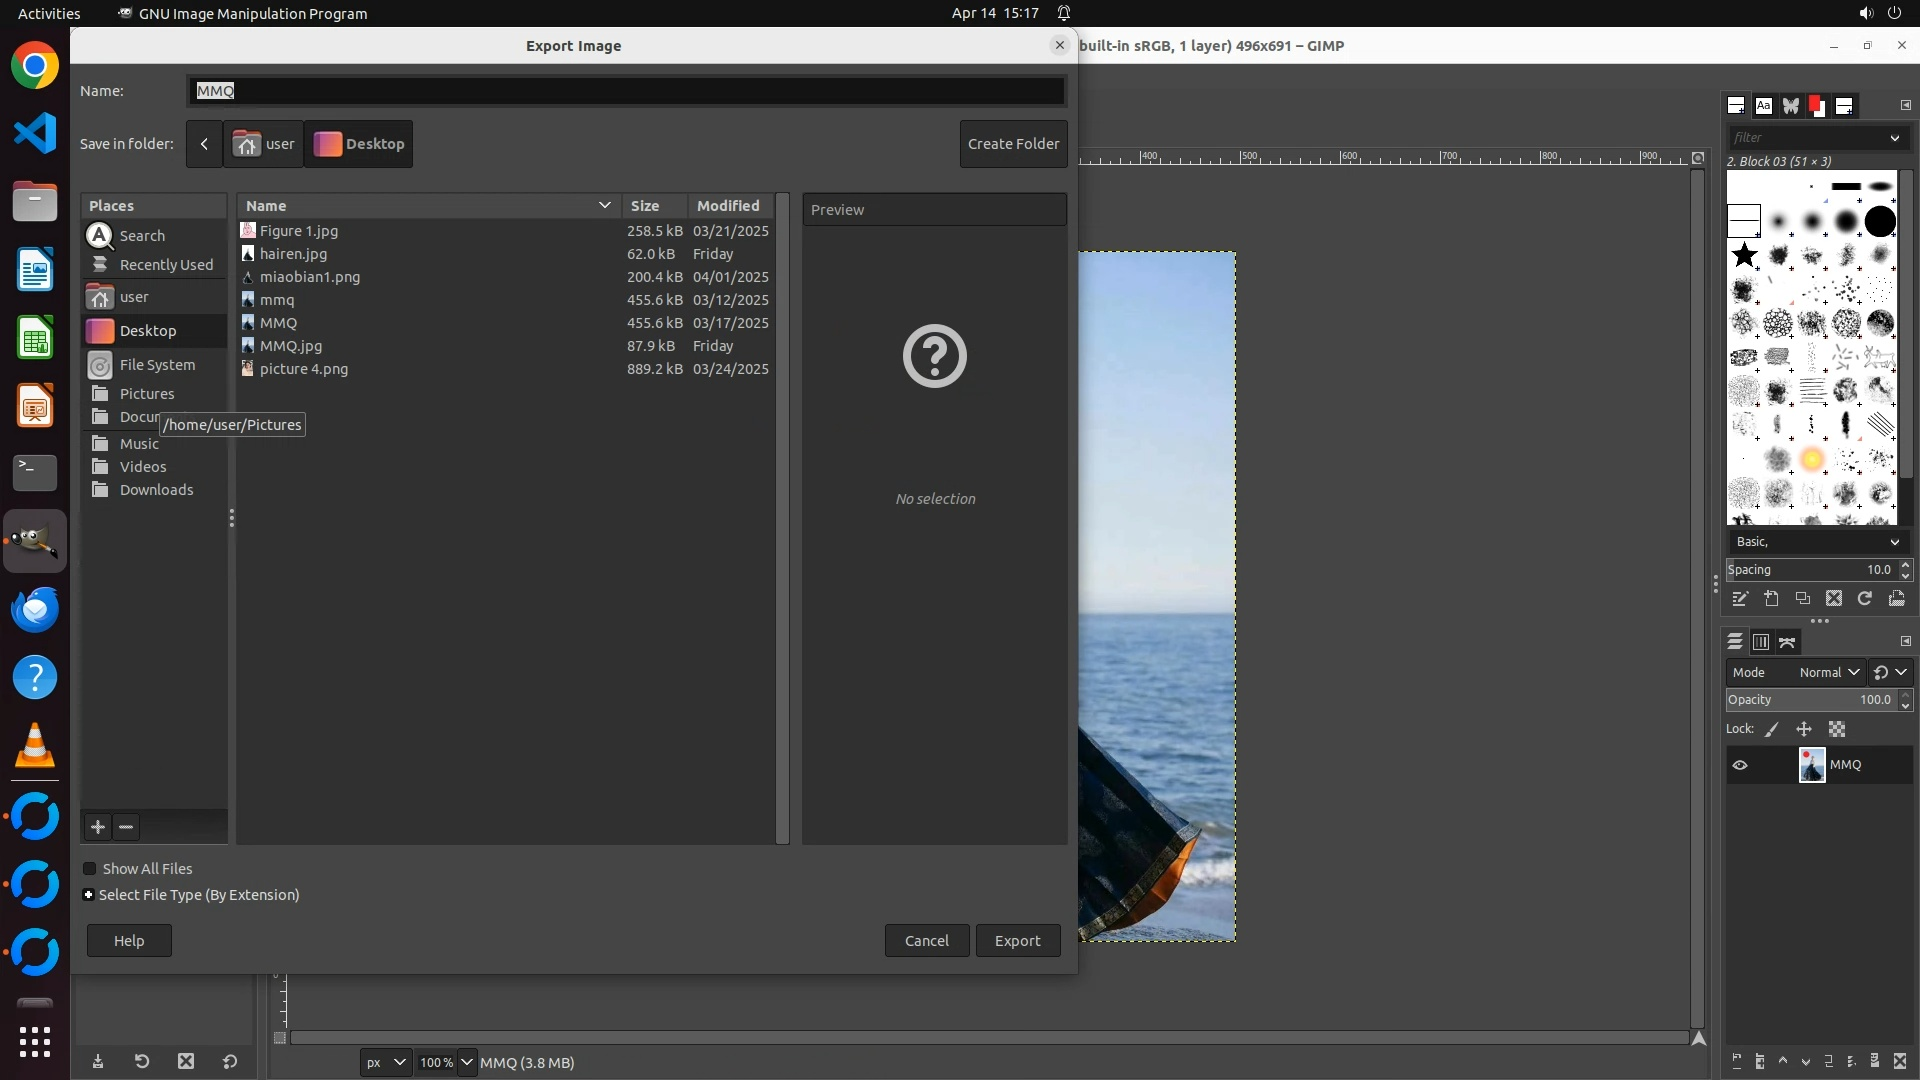Switch to the Channels tab

click(x=1761, y=642)
